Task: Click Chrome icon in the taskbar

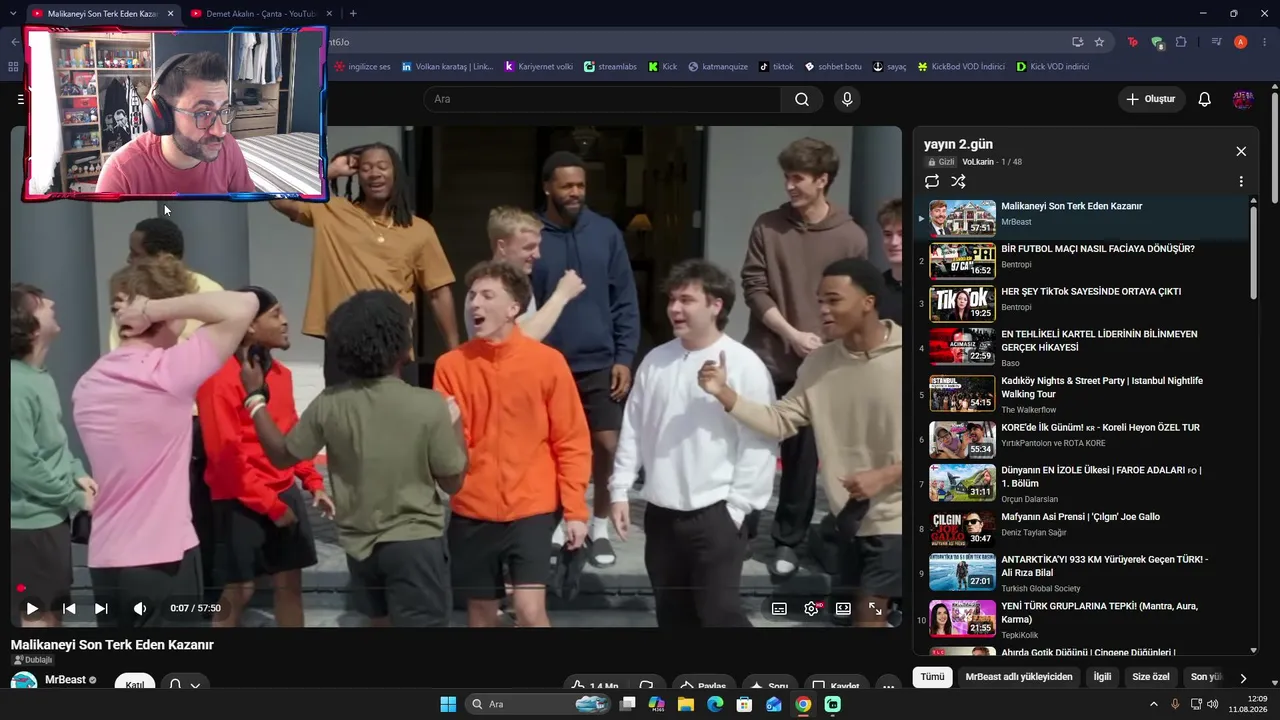Action: (x=803, y=704)
